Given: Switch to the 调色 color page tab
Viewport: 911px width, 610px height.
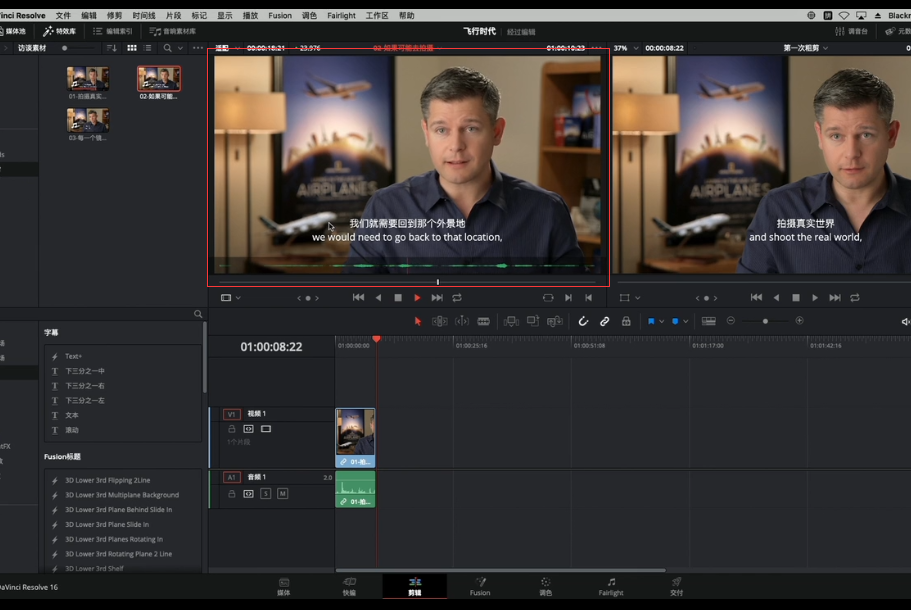Looking at the screenshot, I should (x=545, y=586).
